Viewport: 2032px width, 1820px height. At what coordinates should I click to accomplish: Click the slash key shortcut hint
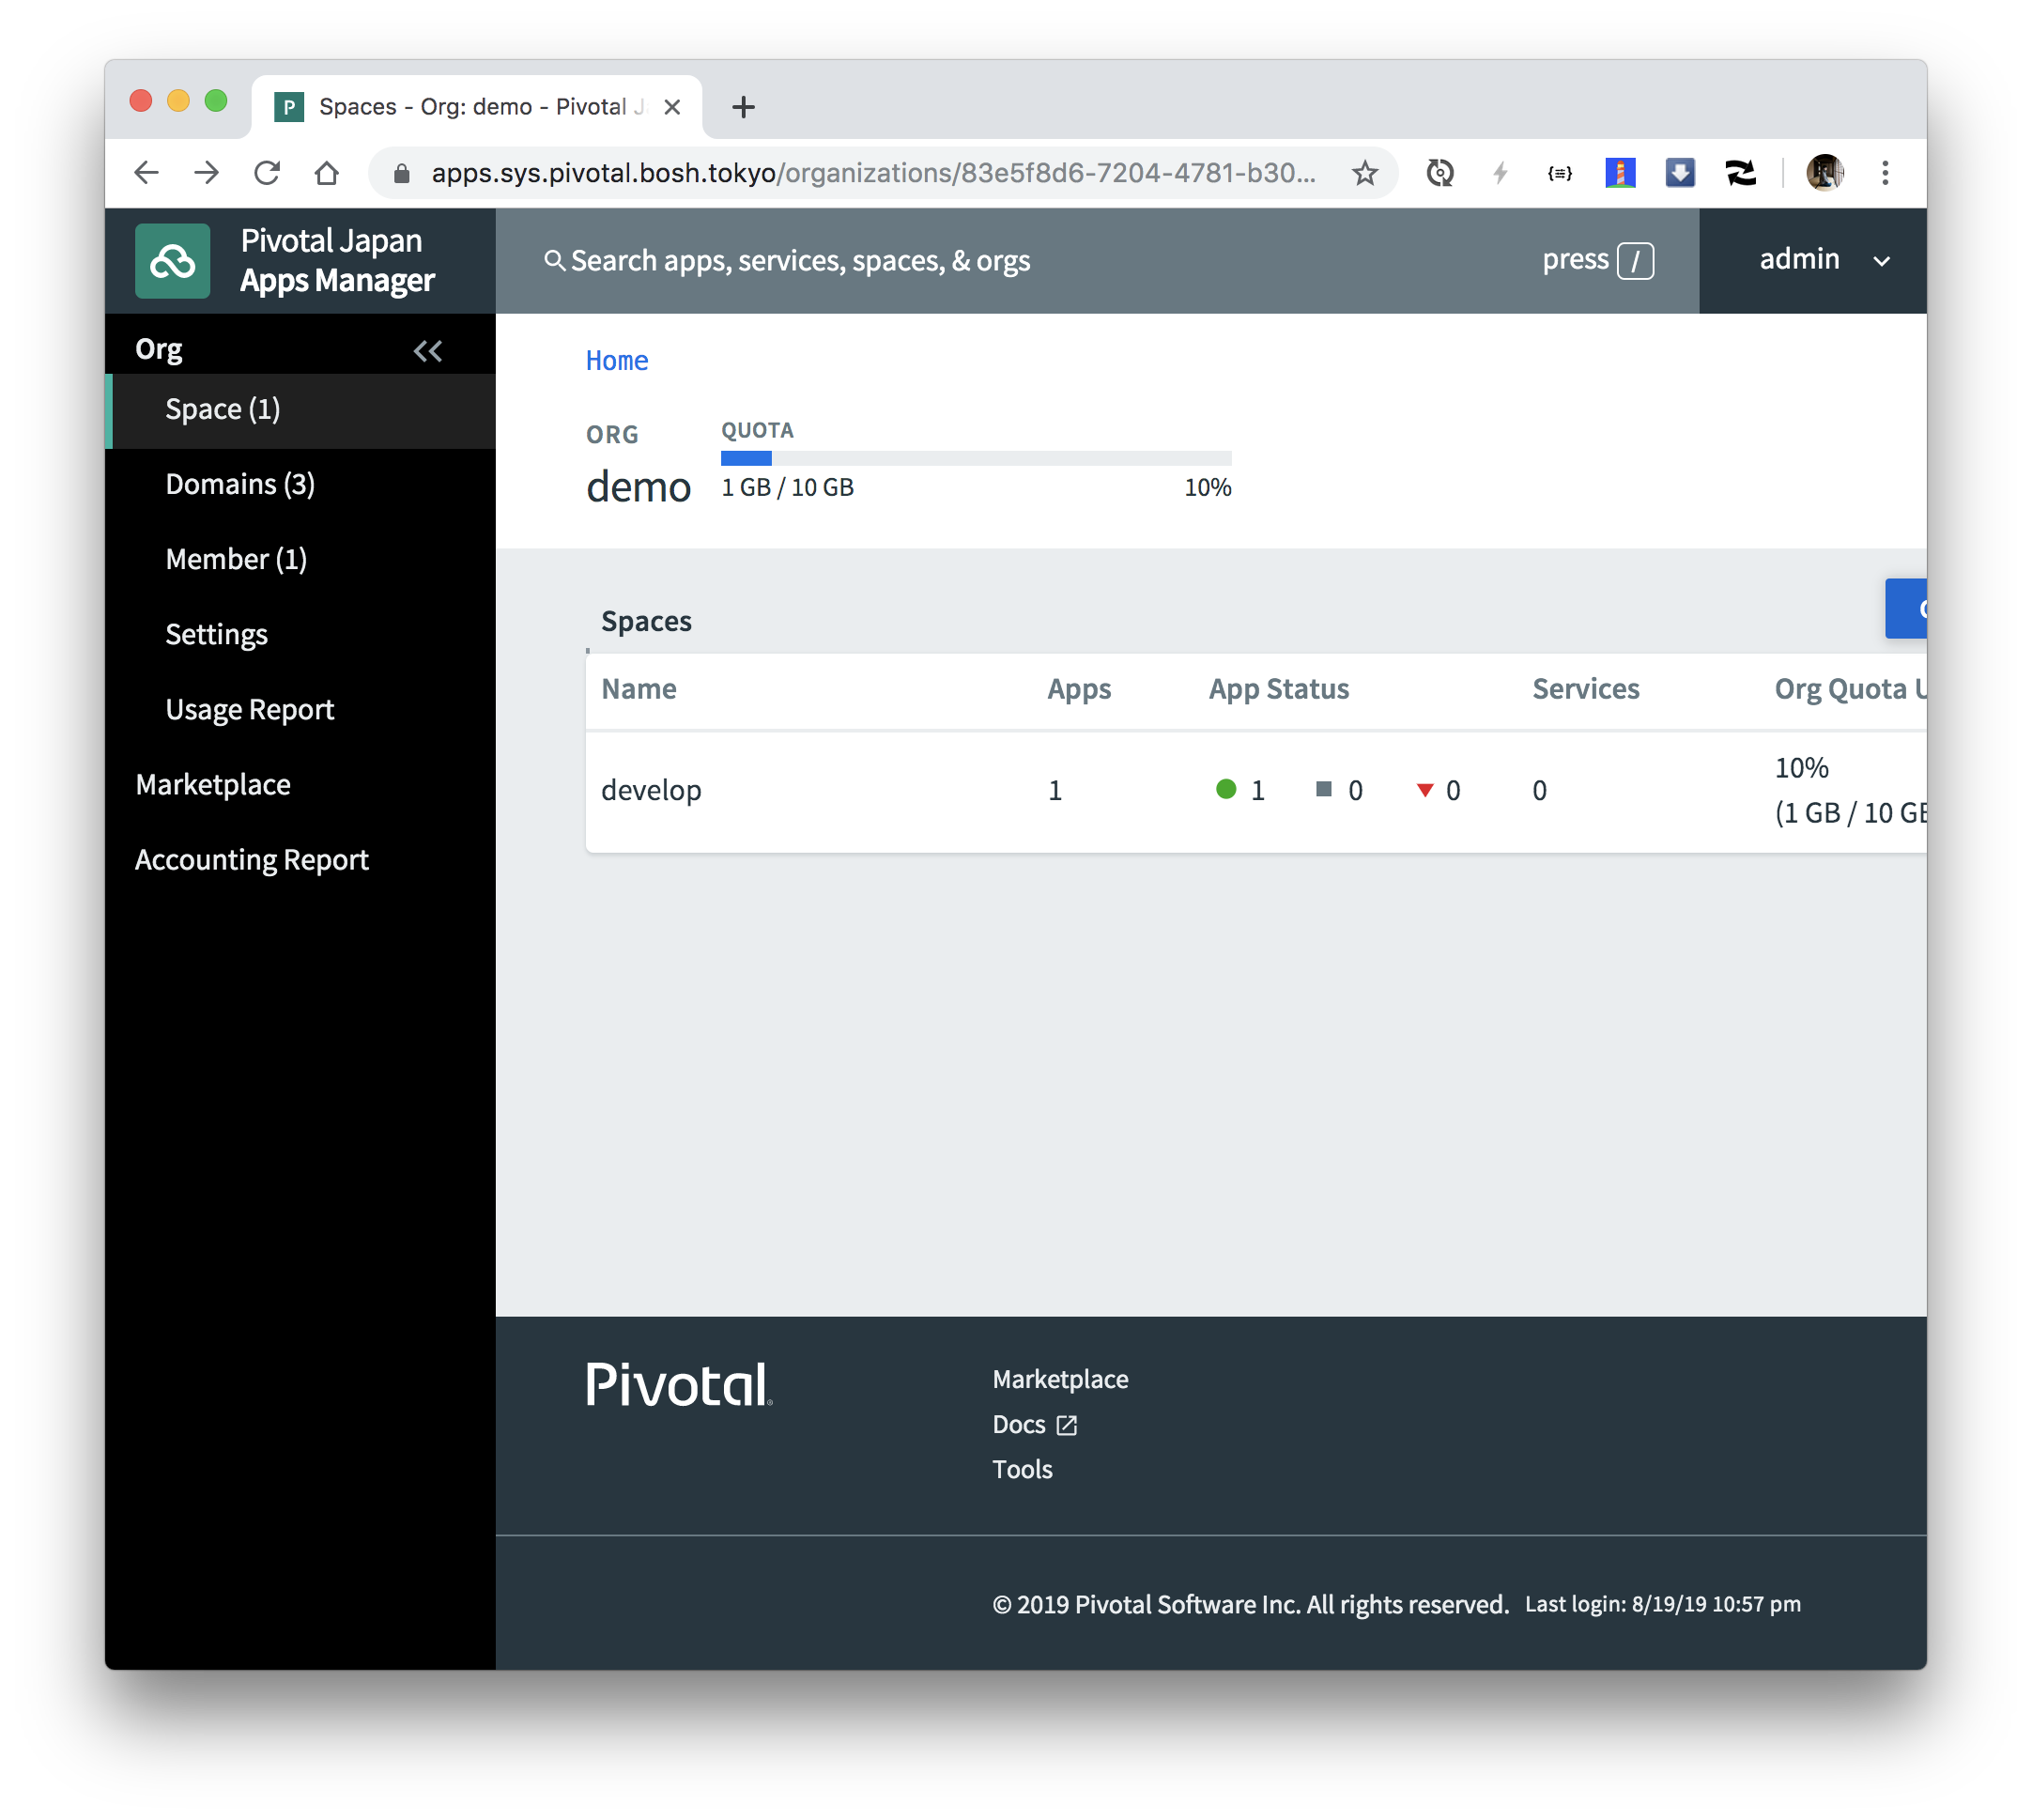pyautogui.click(x=1635, y=261)
